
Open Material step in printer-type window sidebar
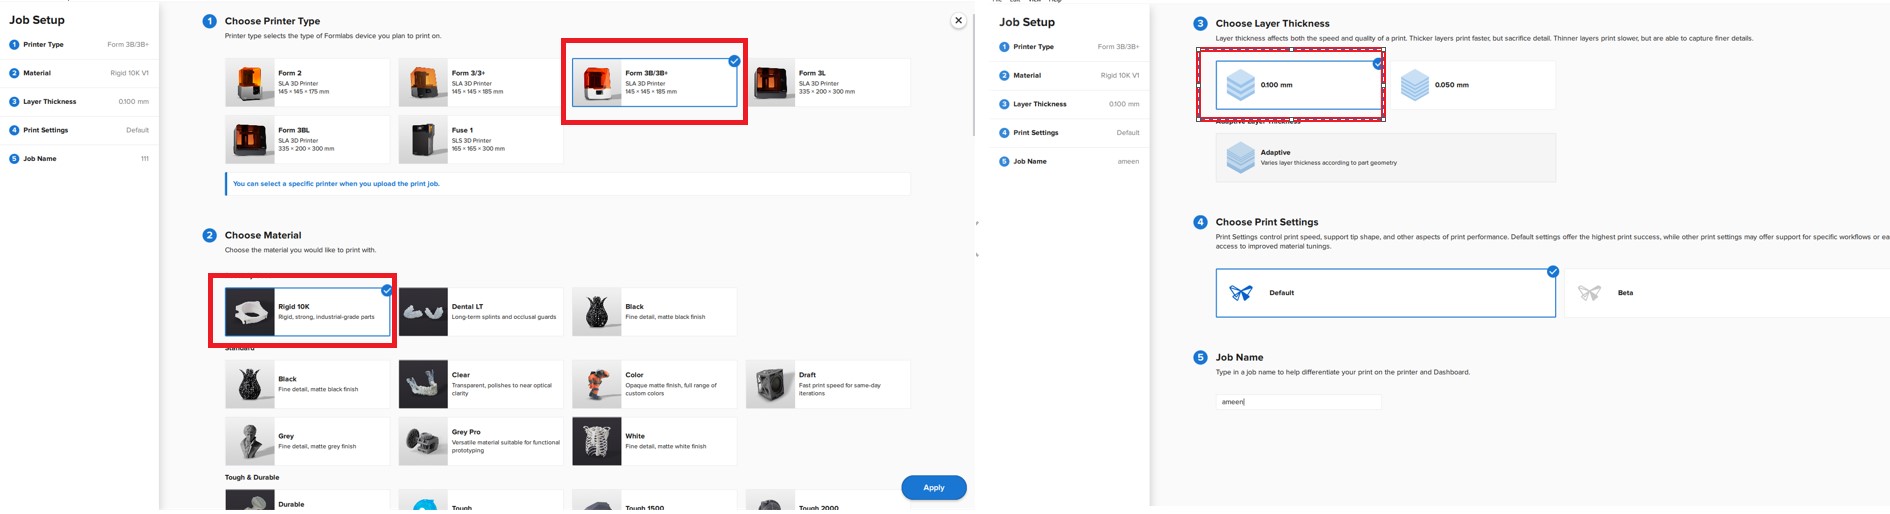coord(79,73)
